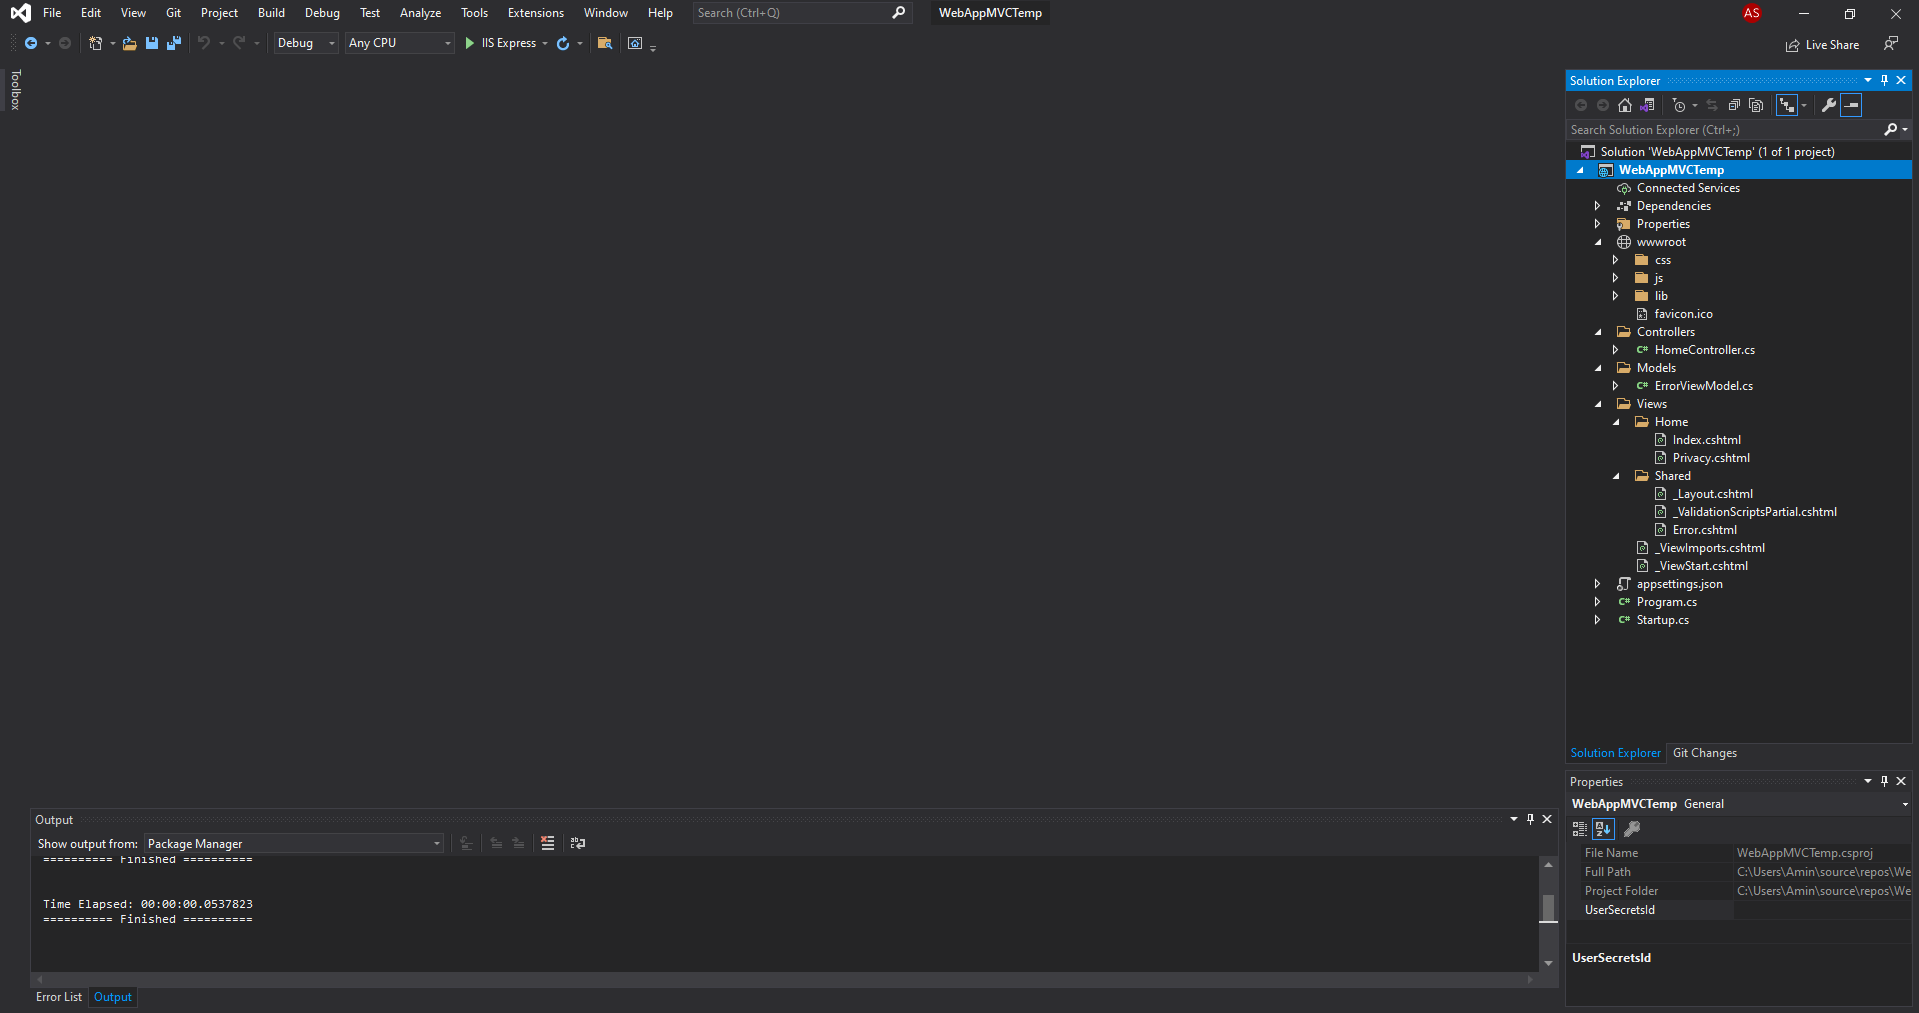1919x1013 pixels.
Task: Toggle View Nesting (file nesting) button
Action: (1787, 105)
